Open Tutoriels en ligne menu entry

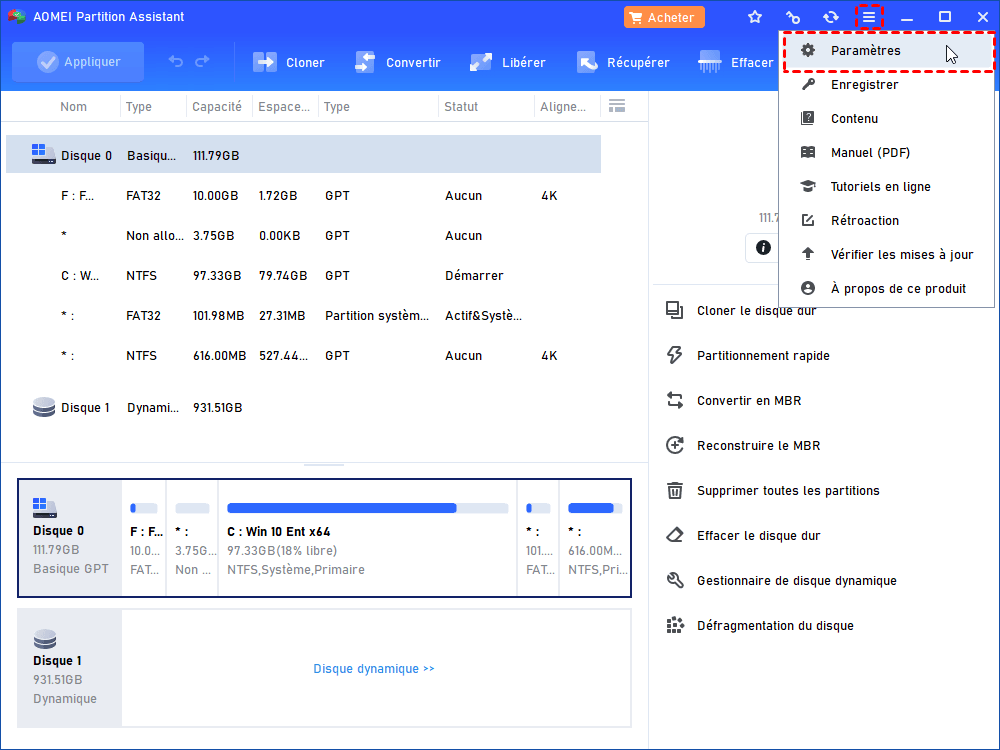coord(887,187)
